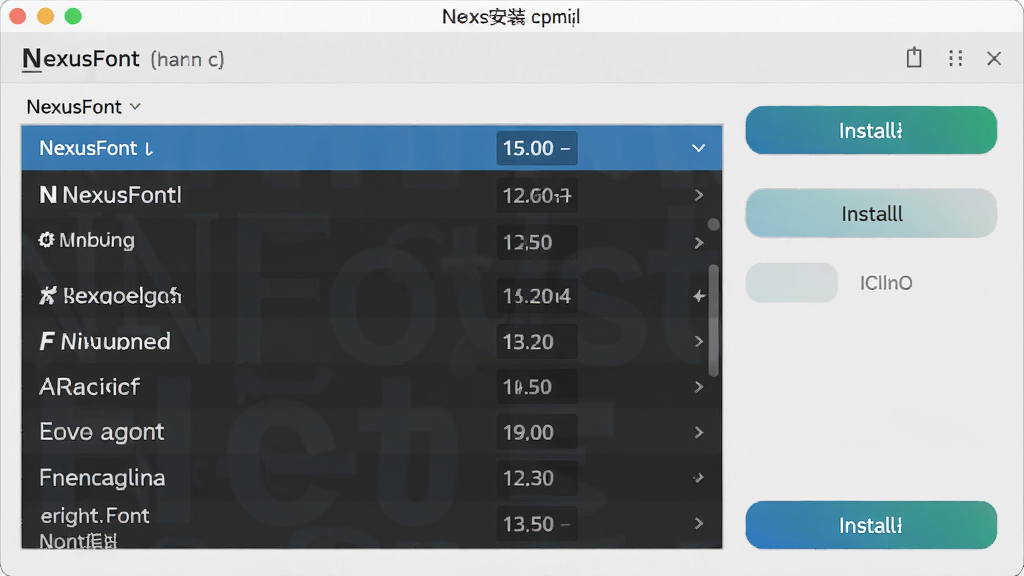
Task: Select the Mnbung font row
Action: [372, 242]
